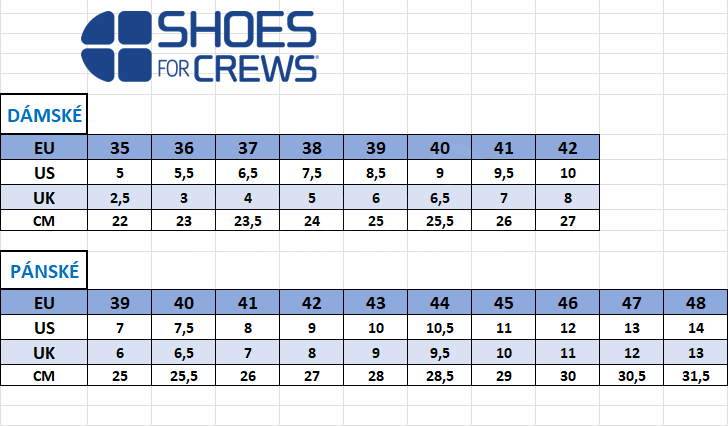Click men's US size 14 cell

[696, 328]
